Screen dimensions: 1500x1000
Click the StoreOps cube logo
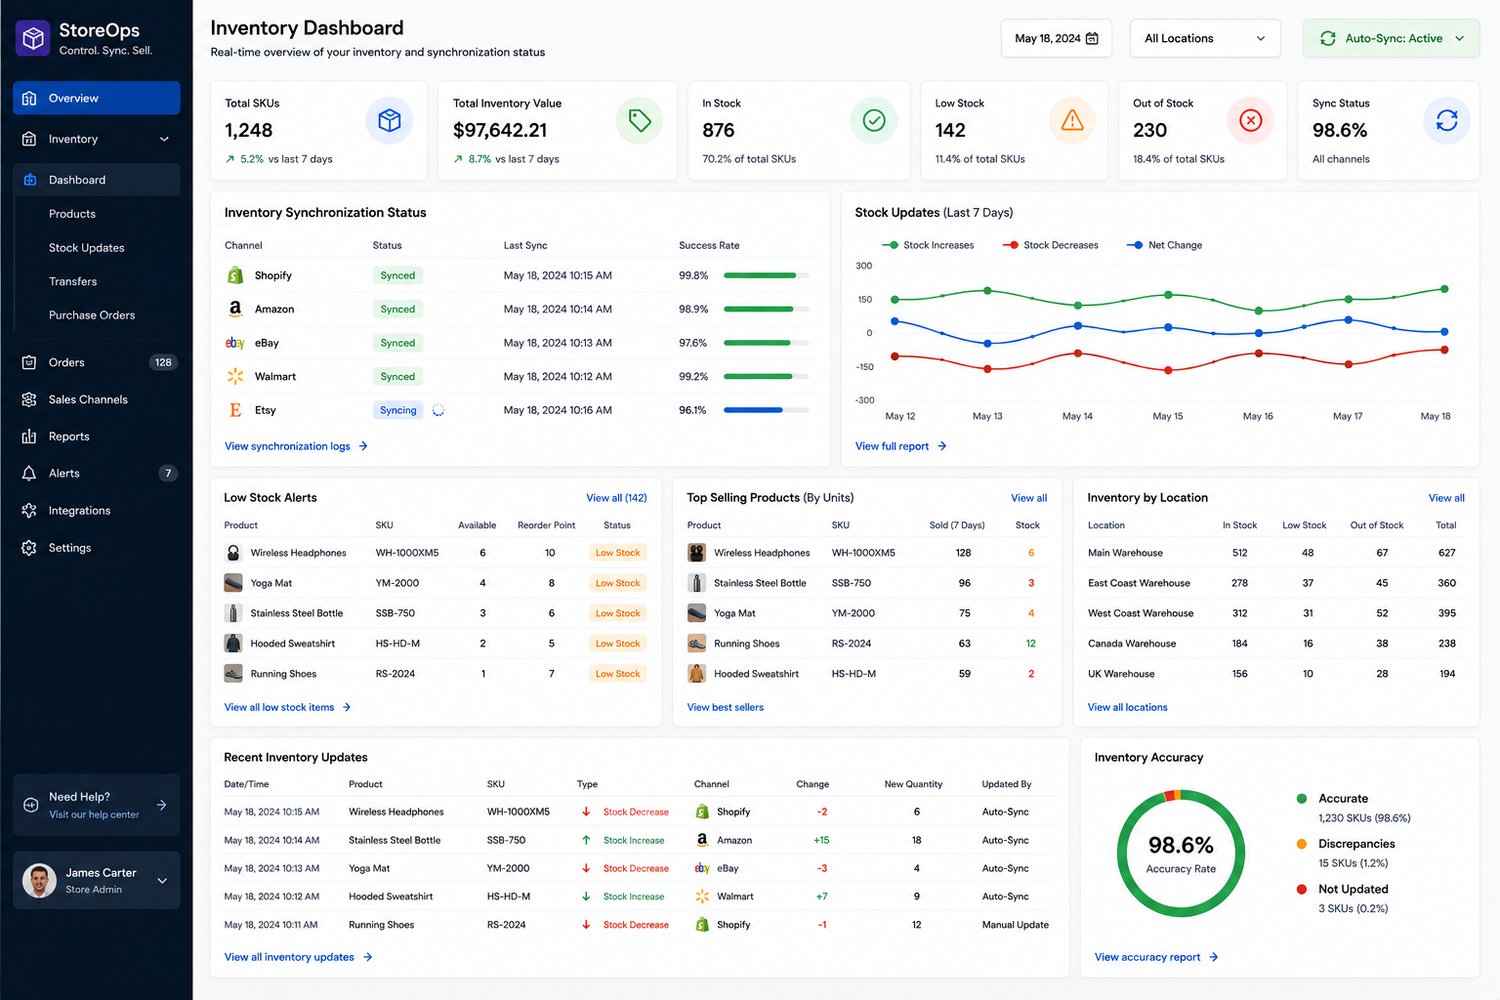(x=33, y=38)
